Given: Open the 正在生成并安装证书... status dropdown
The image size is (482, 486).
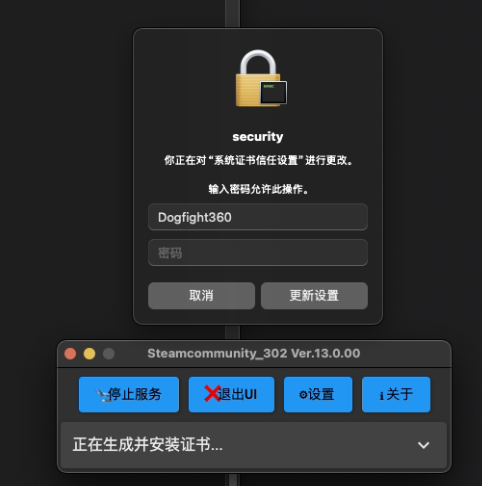Looking at the screenshot, I should point(254,445).
